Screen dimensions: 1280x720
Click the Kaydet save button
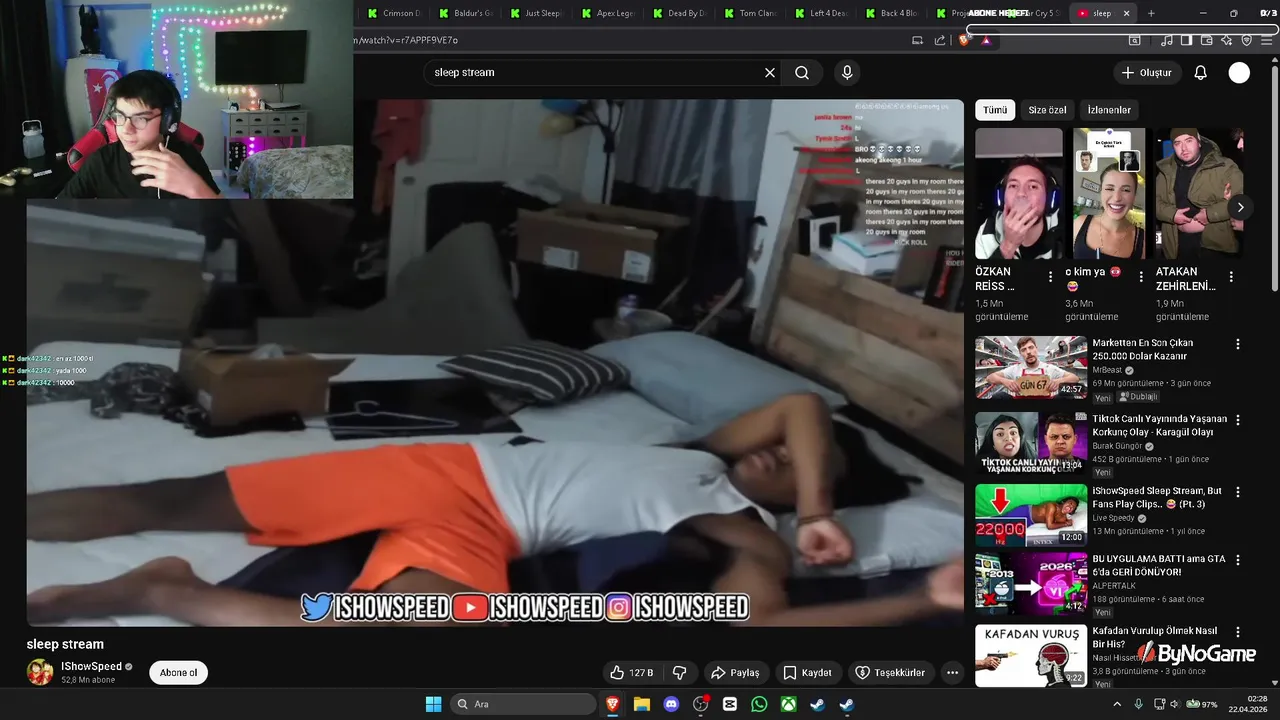pyautogui.click(x=808, y=673)
